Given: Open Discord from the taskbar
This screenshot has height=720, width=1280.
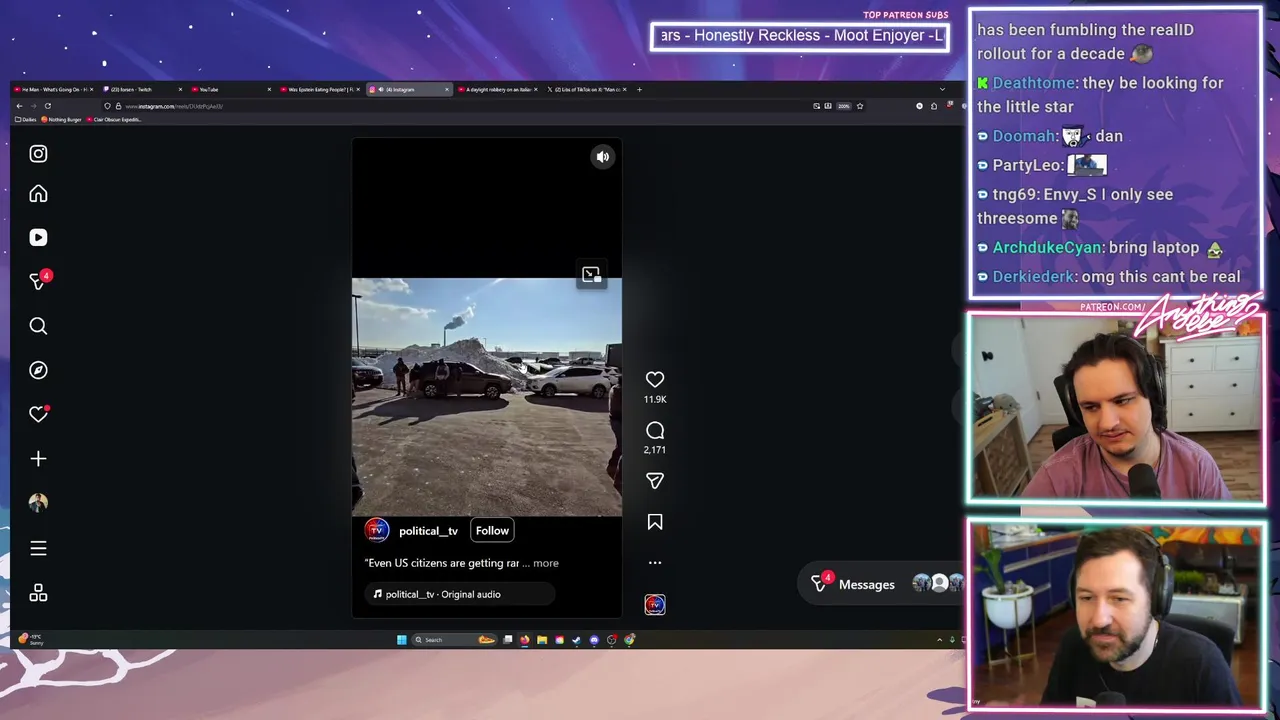Looking at the screenshot, I should (594, 640).
